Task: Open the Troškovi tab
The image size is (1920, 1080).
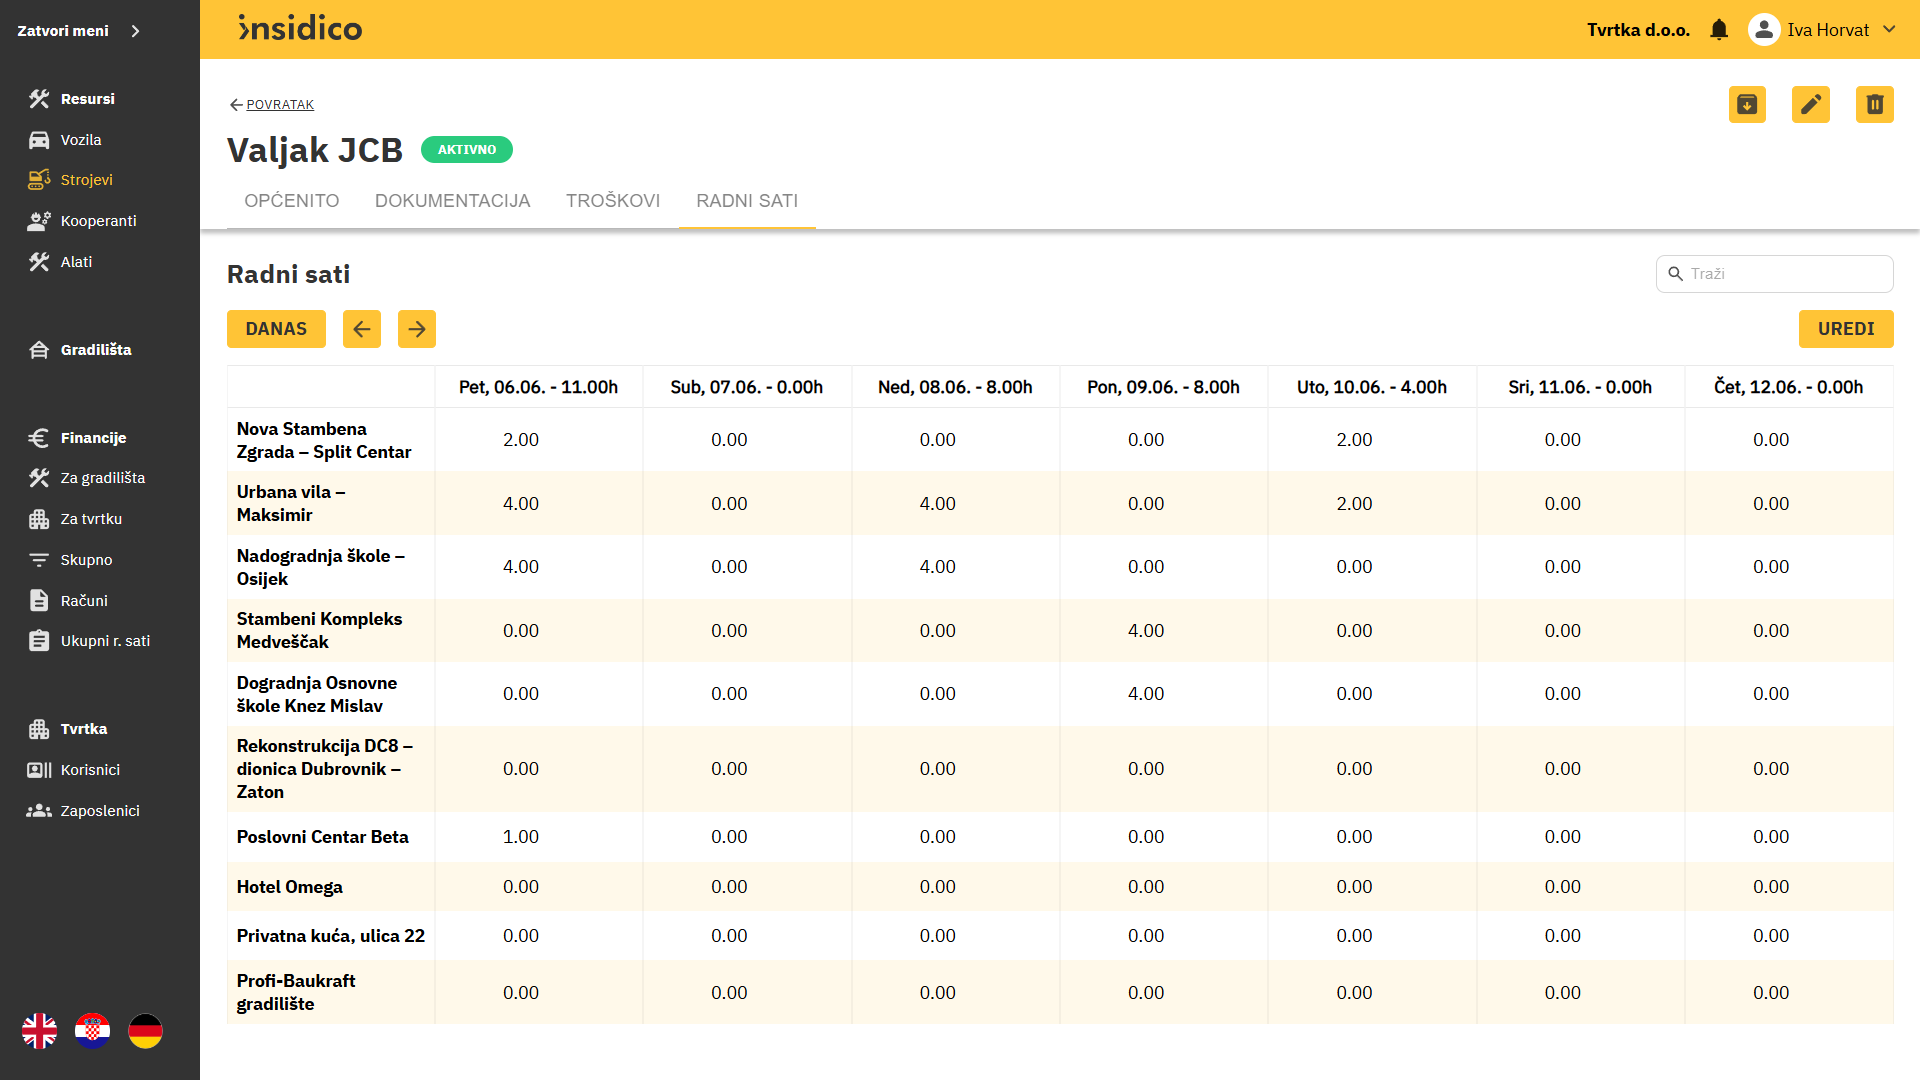Action: 613,201
